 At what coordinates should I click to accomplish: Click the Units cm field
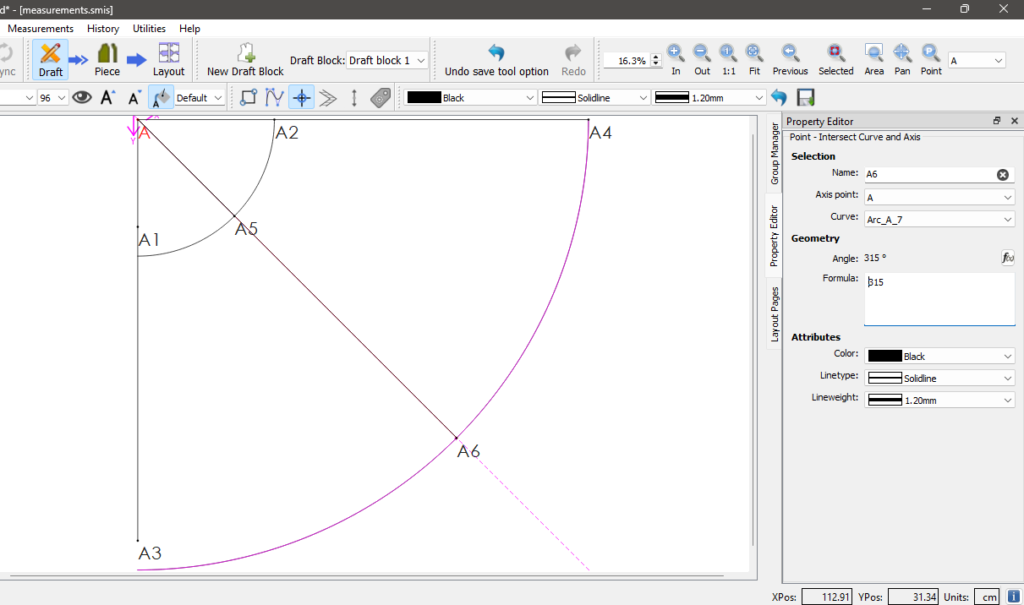987,597
